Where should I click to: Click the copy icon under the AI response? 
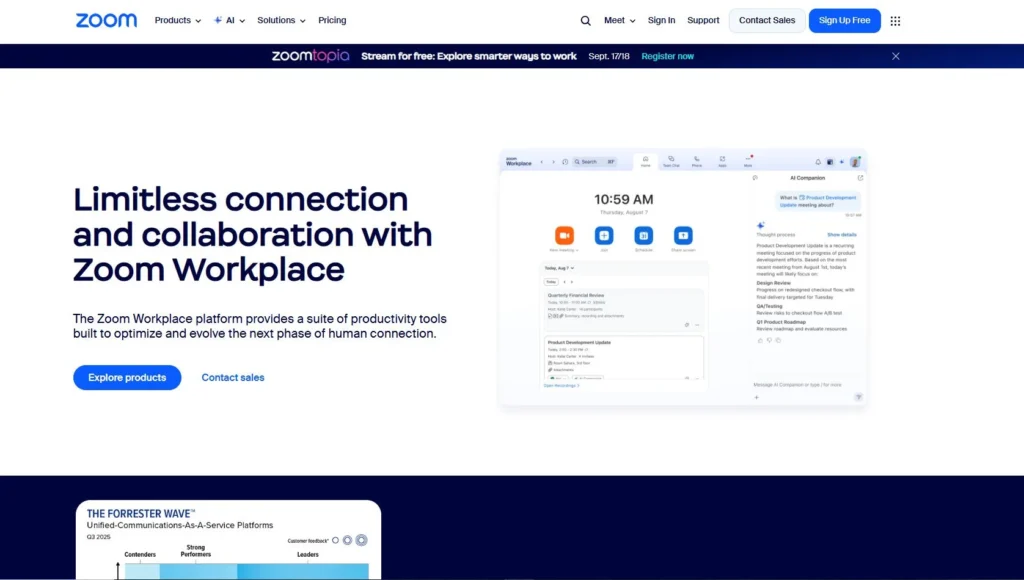[778, 340]
